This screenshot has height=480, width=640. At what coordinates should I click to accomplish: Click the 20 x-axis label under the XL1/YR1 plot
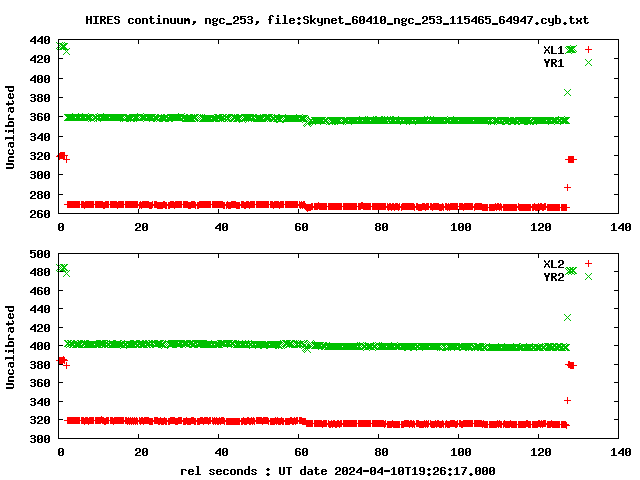(x=141, y=227)
